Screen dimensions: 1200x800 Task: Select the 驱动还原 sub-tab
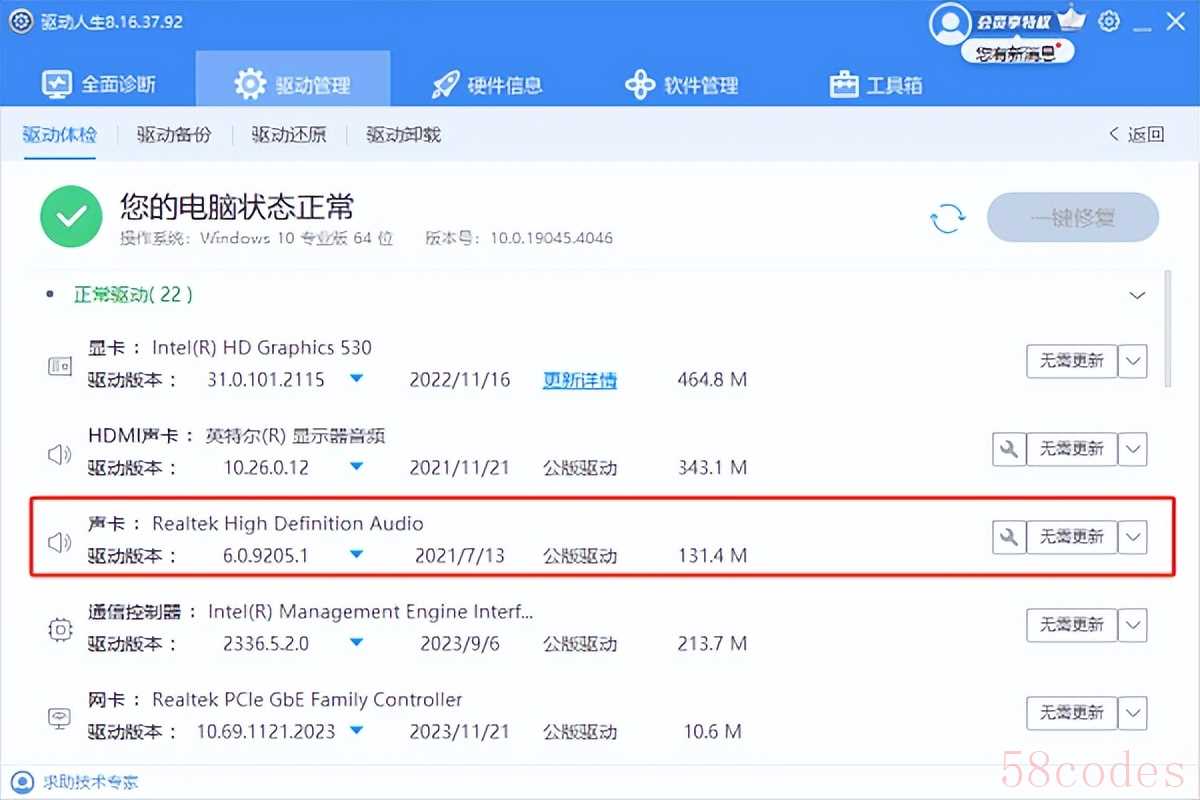tap(289, 134)
